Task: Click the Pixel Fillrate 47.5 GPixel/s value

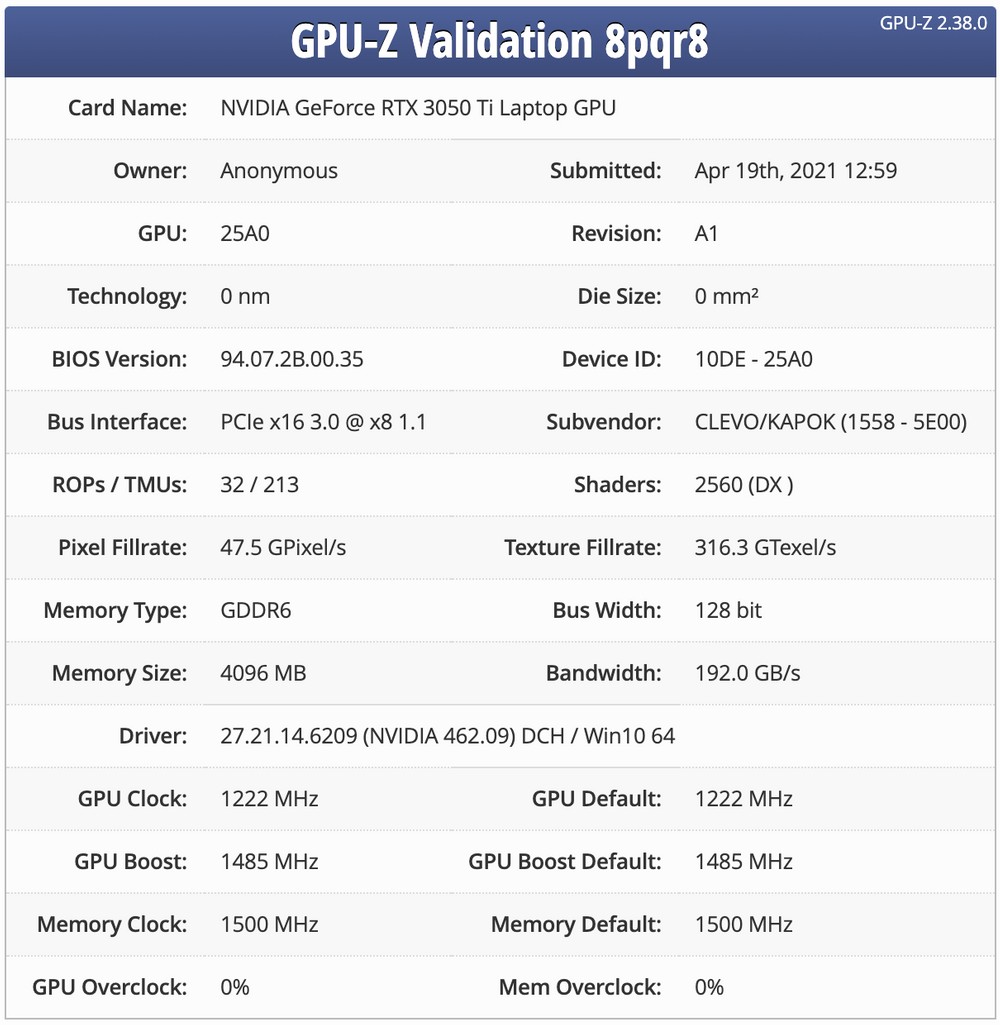Action: [x=283, y=548]
